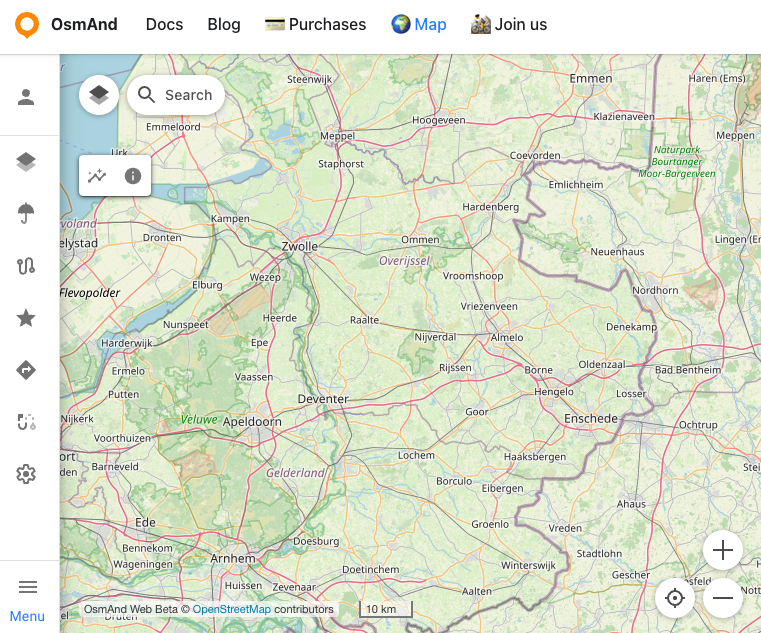Click the track analysis chart icon
Viewport: 761px width, 633px height.
(97, 176)
